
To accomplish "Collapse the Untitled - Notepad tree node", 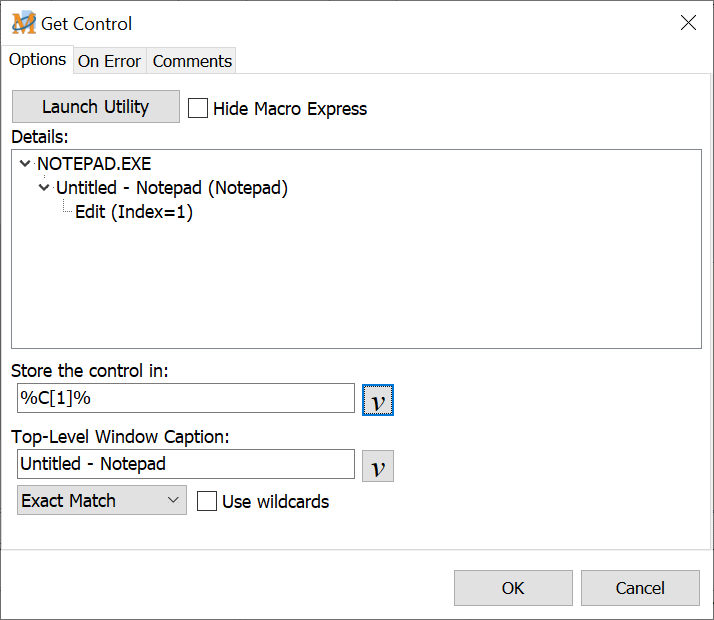I will (44, 188).
